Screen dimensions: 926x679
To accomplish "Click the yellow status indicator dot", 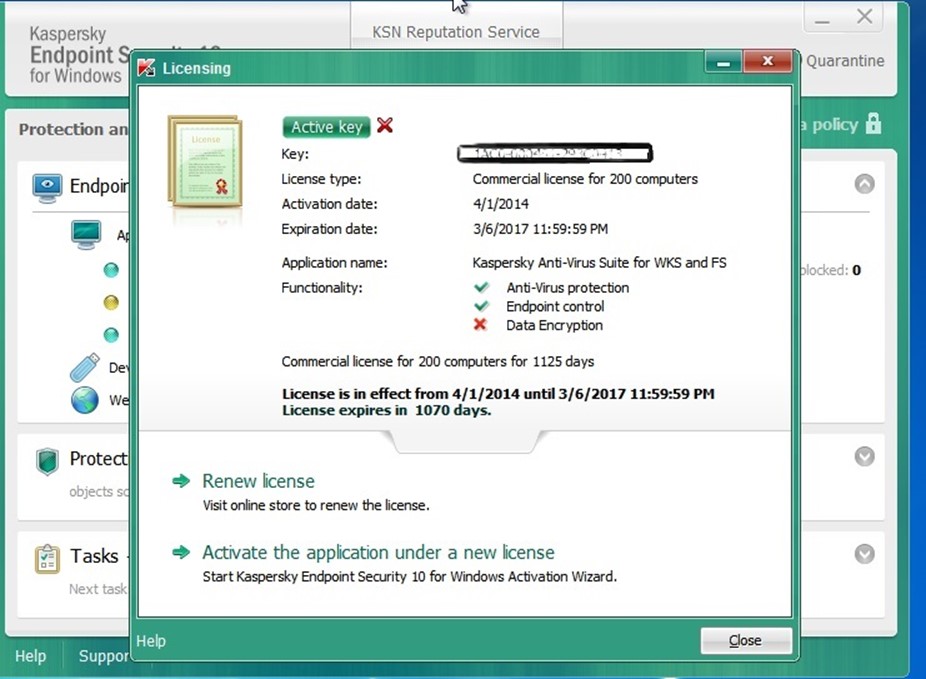I will click(111, 302).
